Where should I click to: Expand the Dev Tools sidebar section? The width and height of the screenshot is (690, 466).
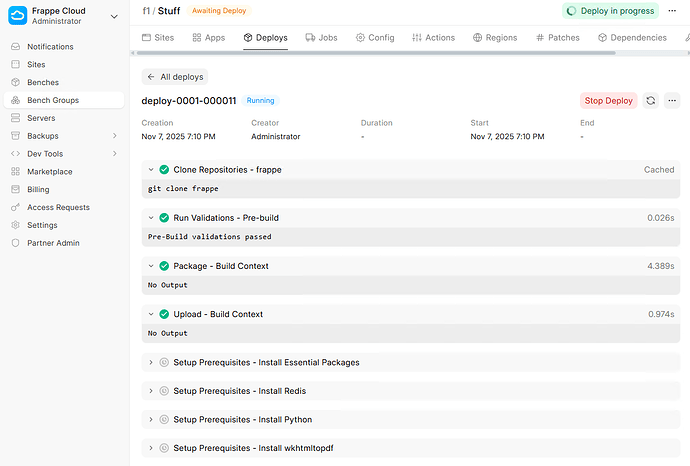(116, 154)
